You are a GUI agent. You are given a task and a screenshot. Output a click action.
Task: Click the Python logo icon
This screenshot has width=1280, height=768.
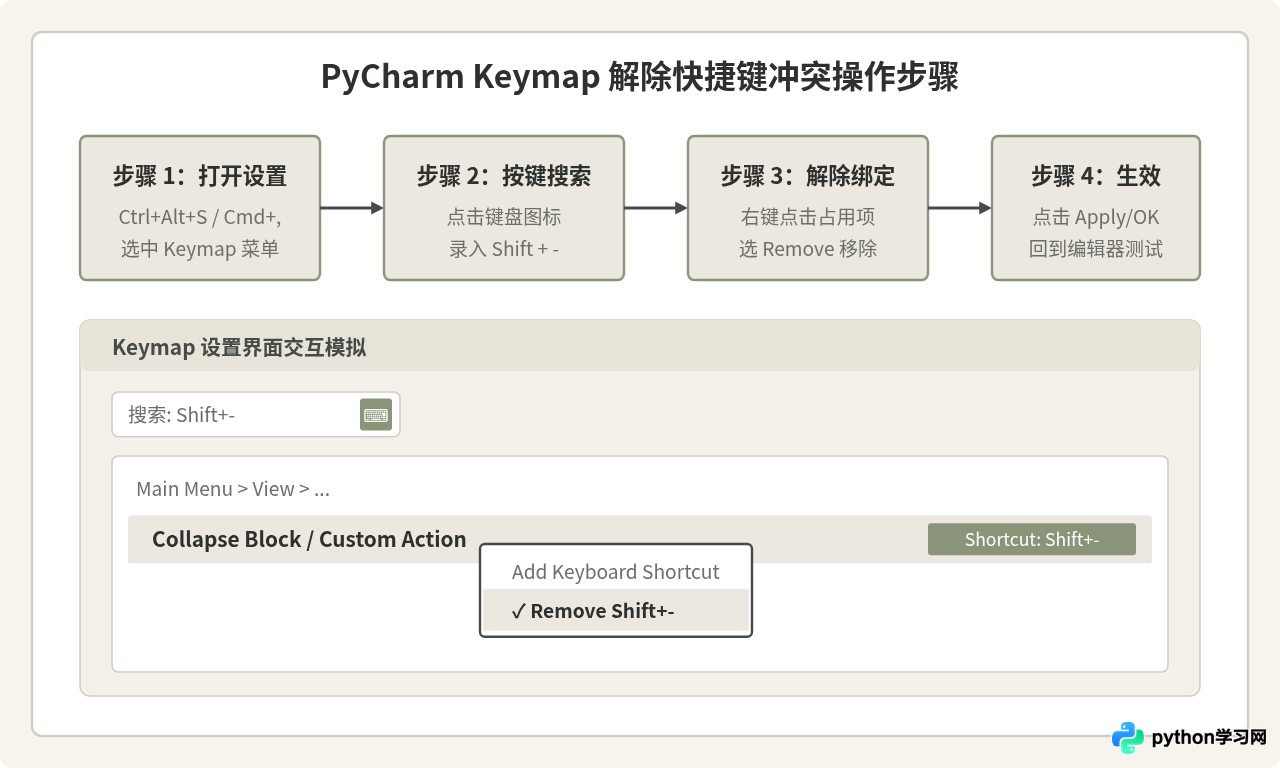point(1128,738)
